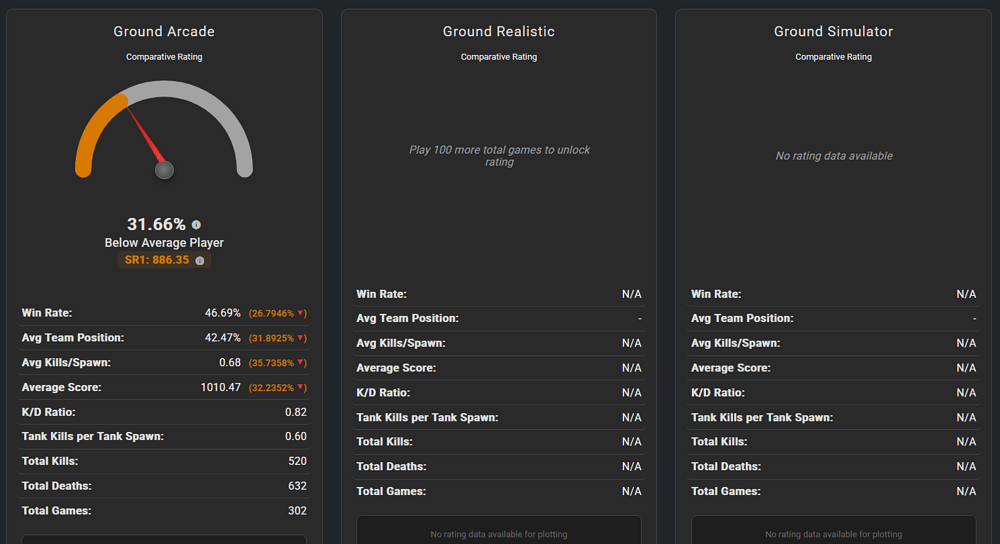
Task: Click the gauge needle pivot in Ground Arcade
Action: point(164,170)
